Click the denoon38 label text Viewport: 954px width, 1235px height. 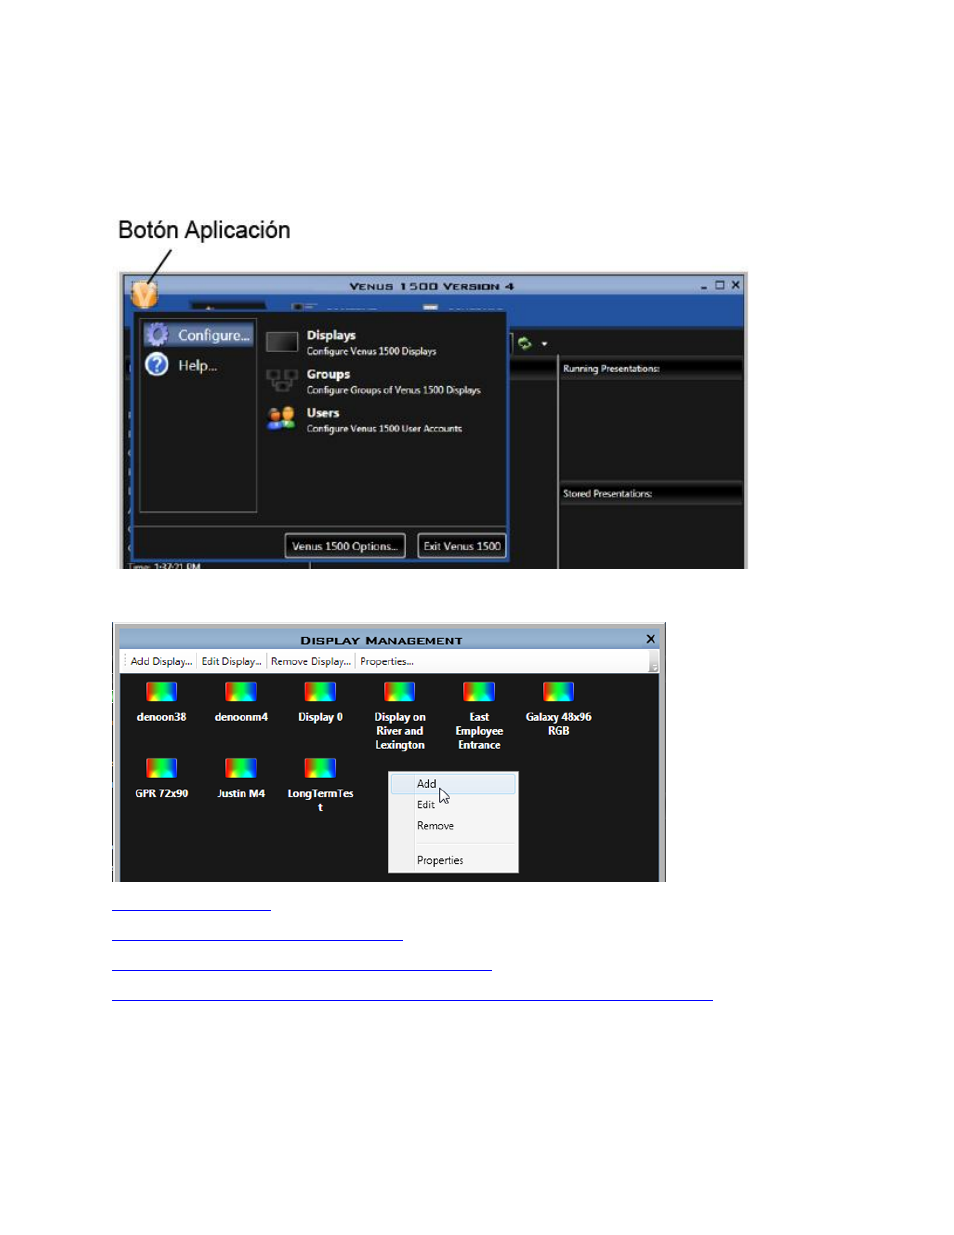[x=161, y=717]
